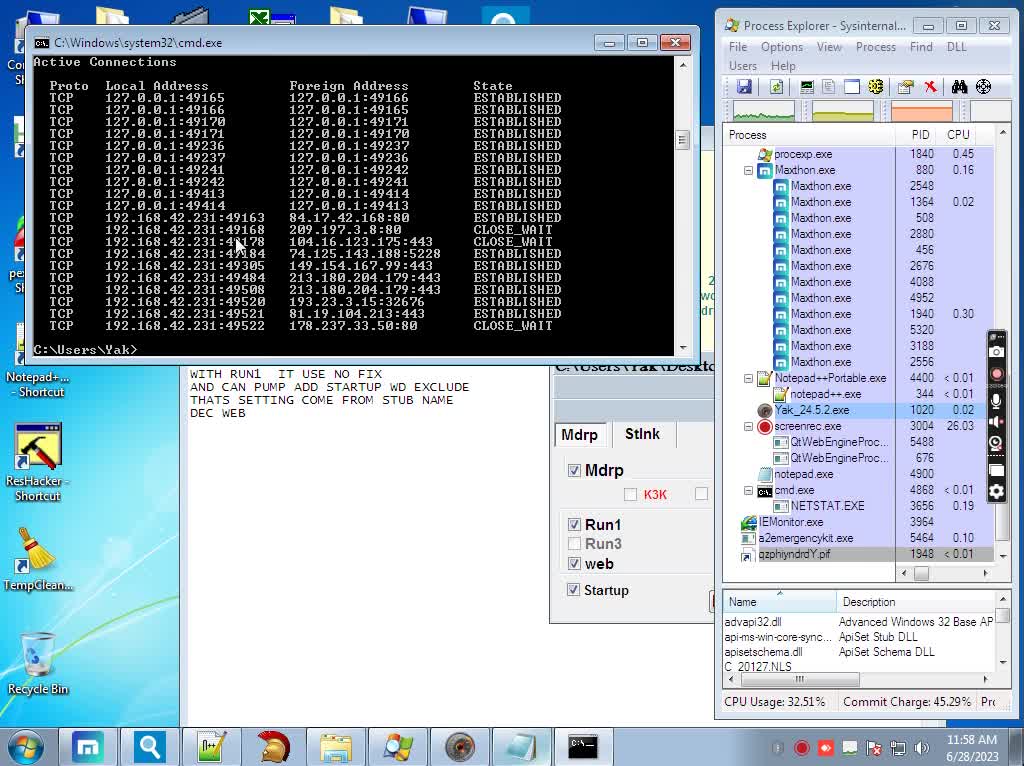Enable the K3K checkbox

pos(630,494)
